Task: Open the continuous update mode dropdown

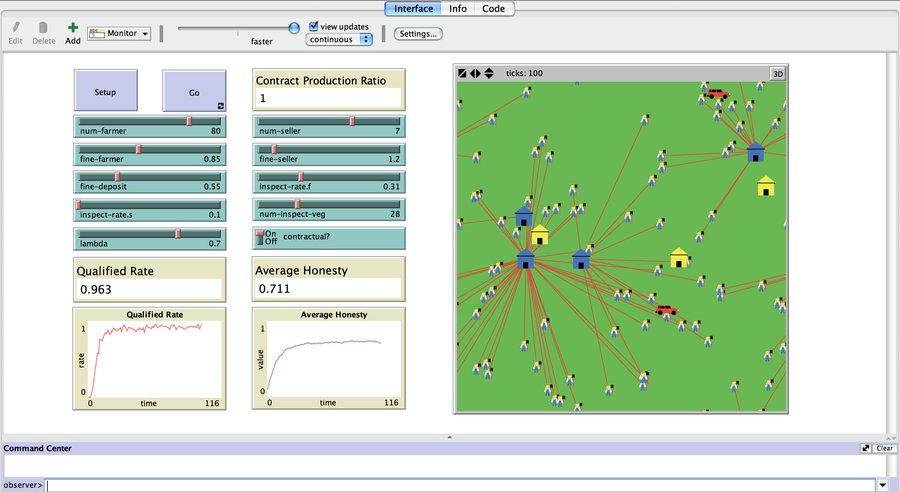Action: click(340, 39)
